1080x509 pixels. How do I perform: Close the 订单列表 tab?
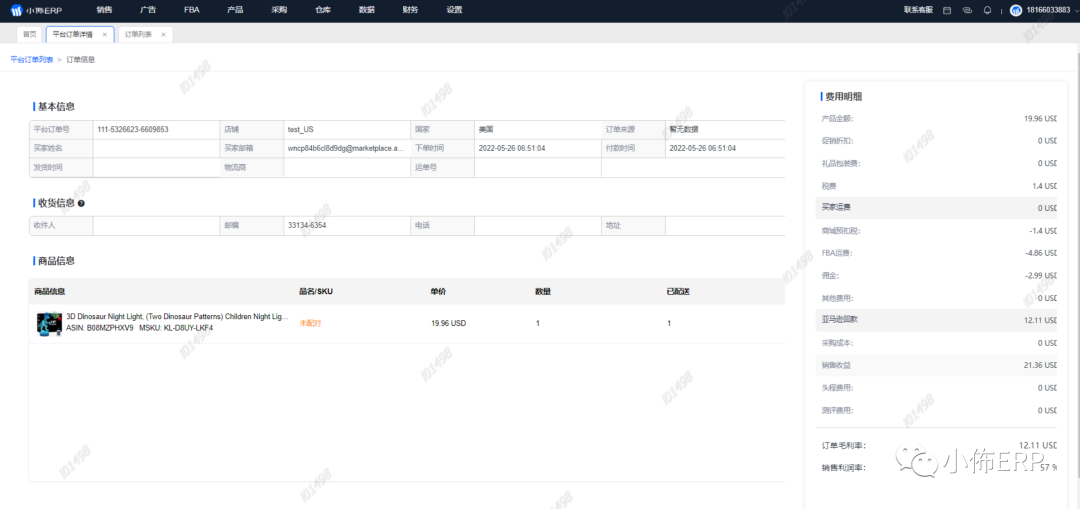164,34
